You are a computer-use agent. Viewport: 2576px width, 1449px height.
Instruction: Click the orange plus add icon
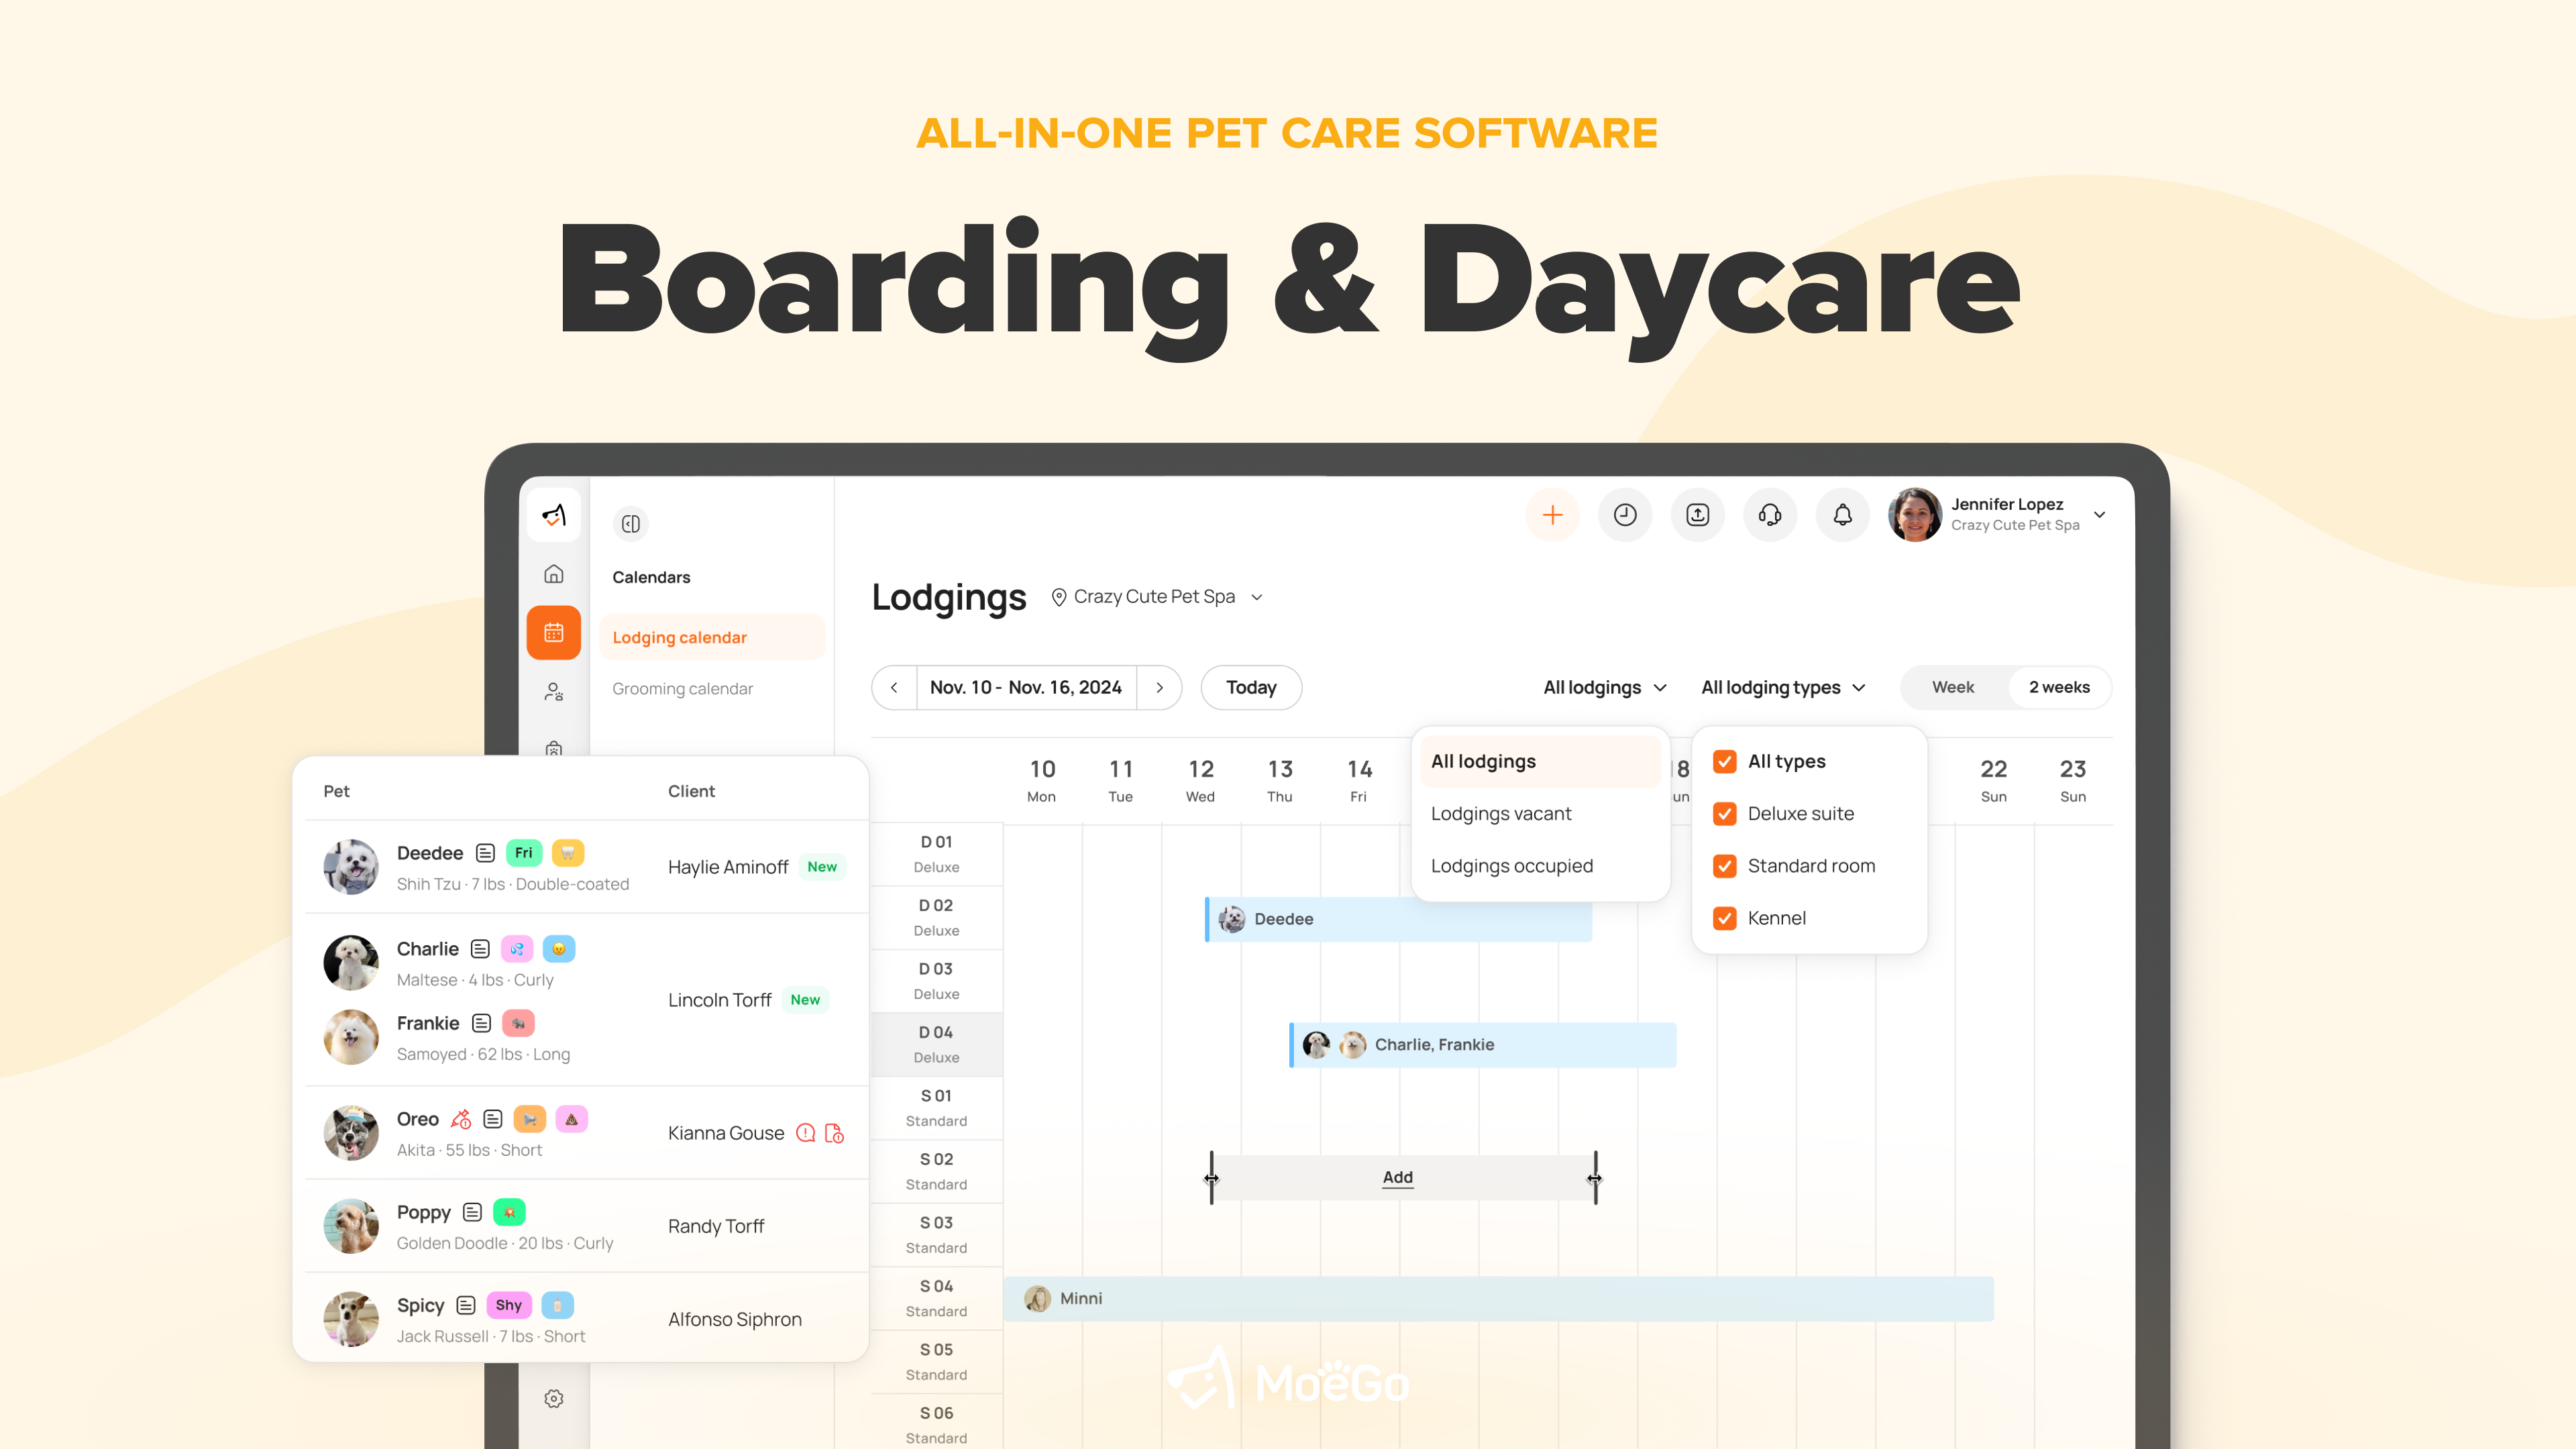click(x=1552, y=515)
